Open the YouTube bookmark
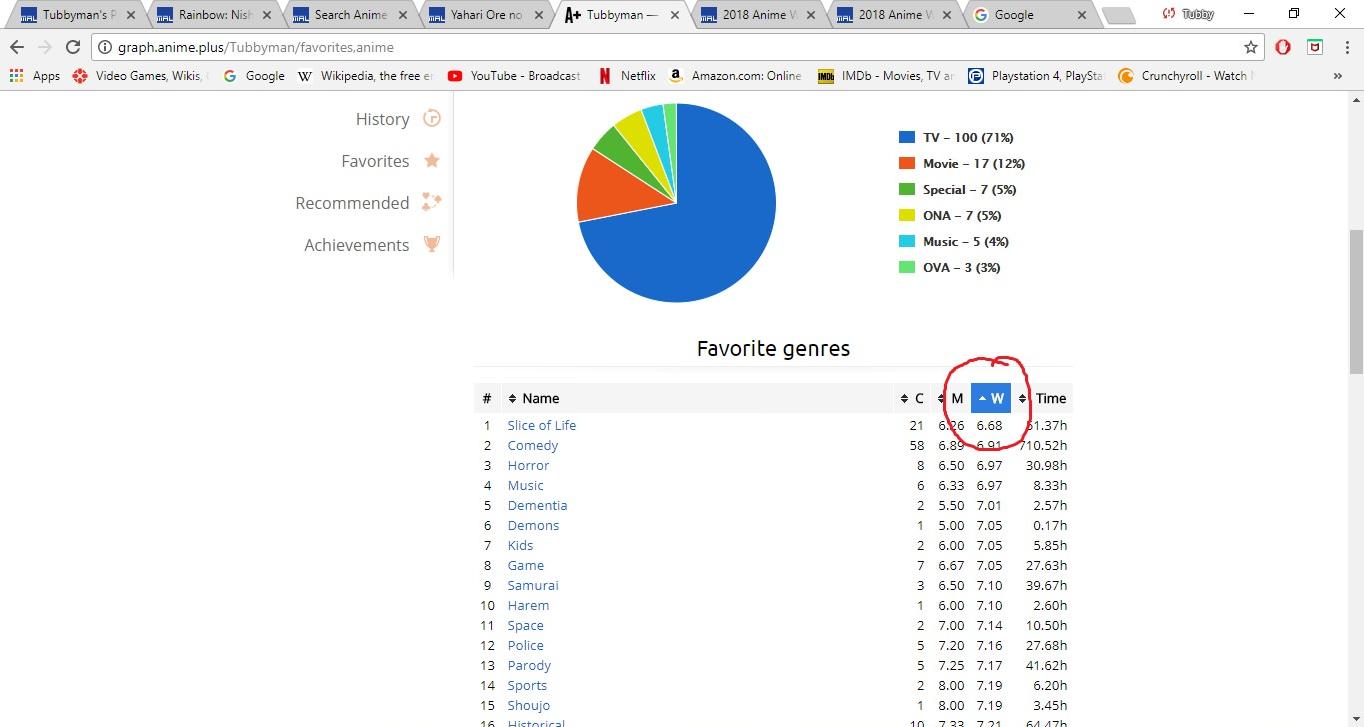This screenshot has width=1364, height=727. (514, 76)
